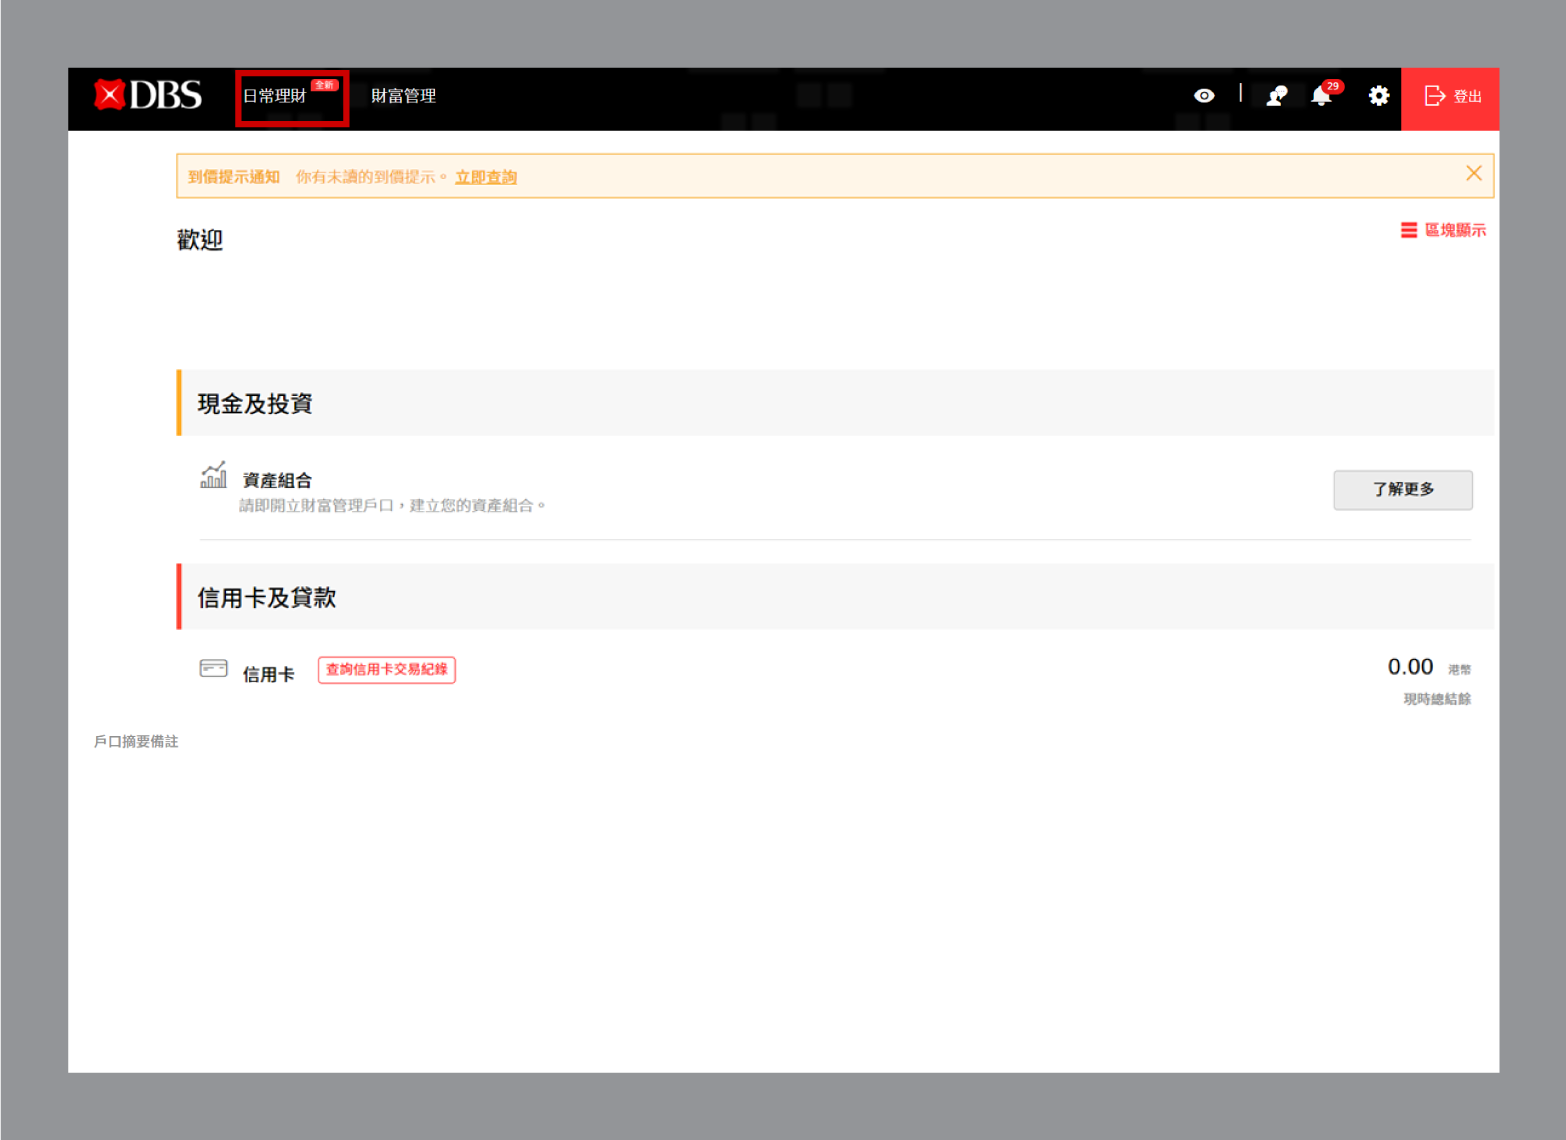
Task: Click the 資產組合 chart icon
Action: point(213,476)
